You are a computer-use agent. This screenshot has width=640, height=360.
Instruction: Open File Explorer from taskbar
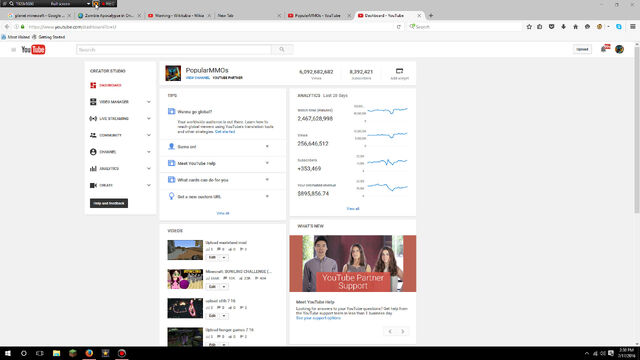(56, 353)
